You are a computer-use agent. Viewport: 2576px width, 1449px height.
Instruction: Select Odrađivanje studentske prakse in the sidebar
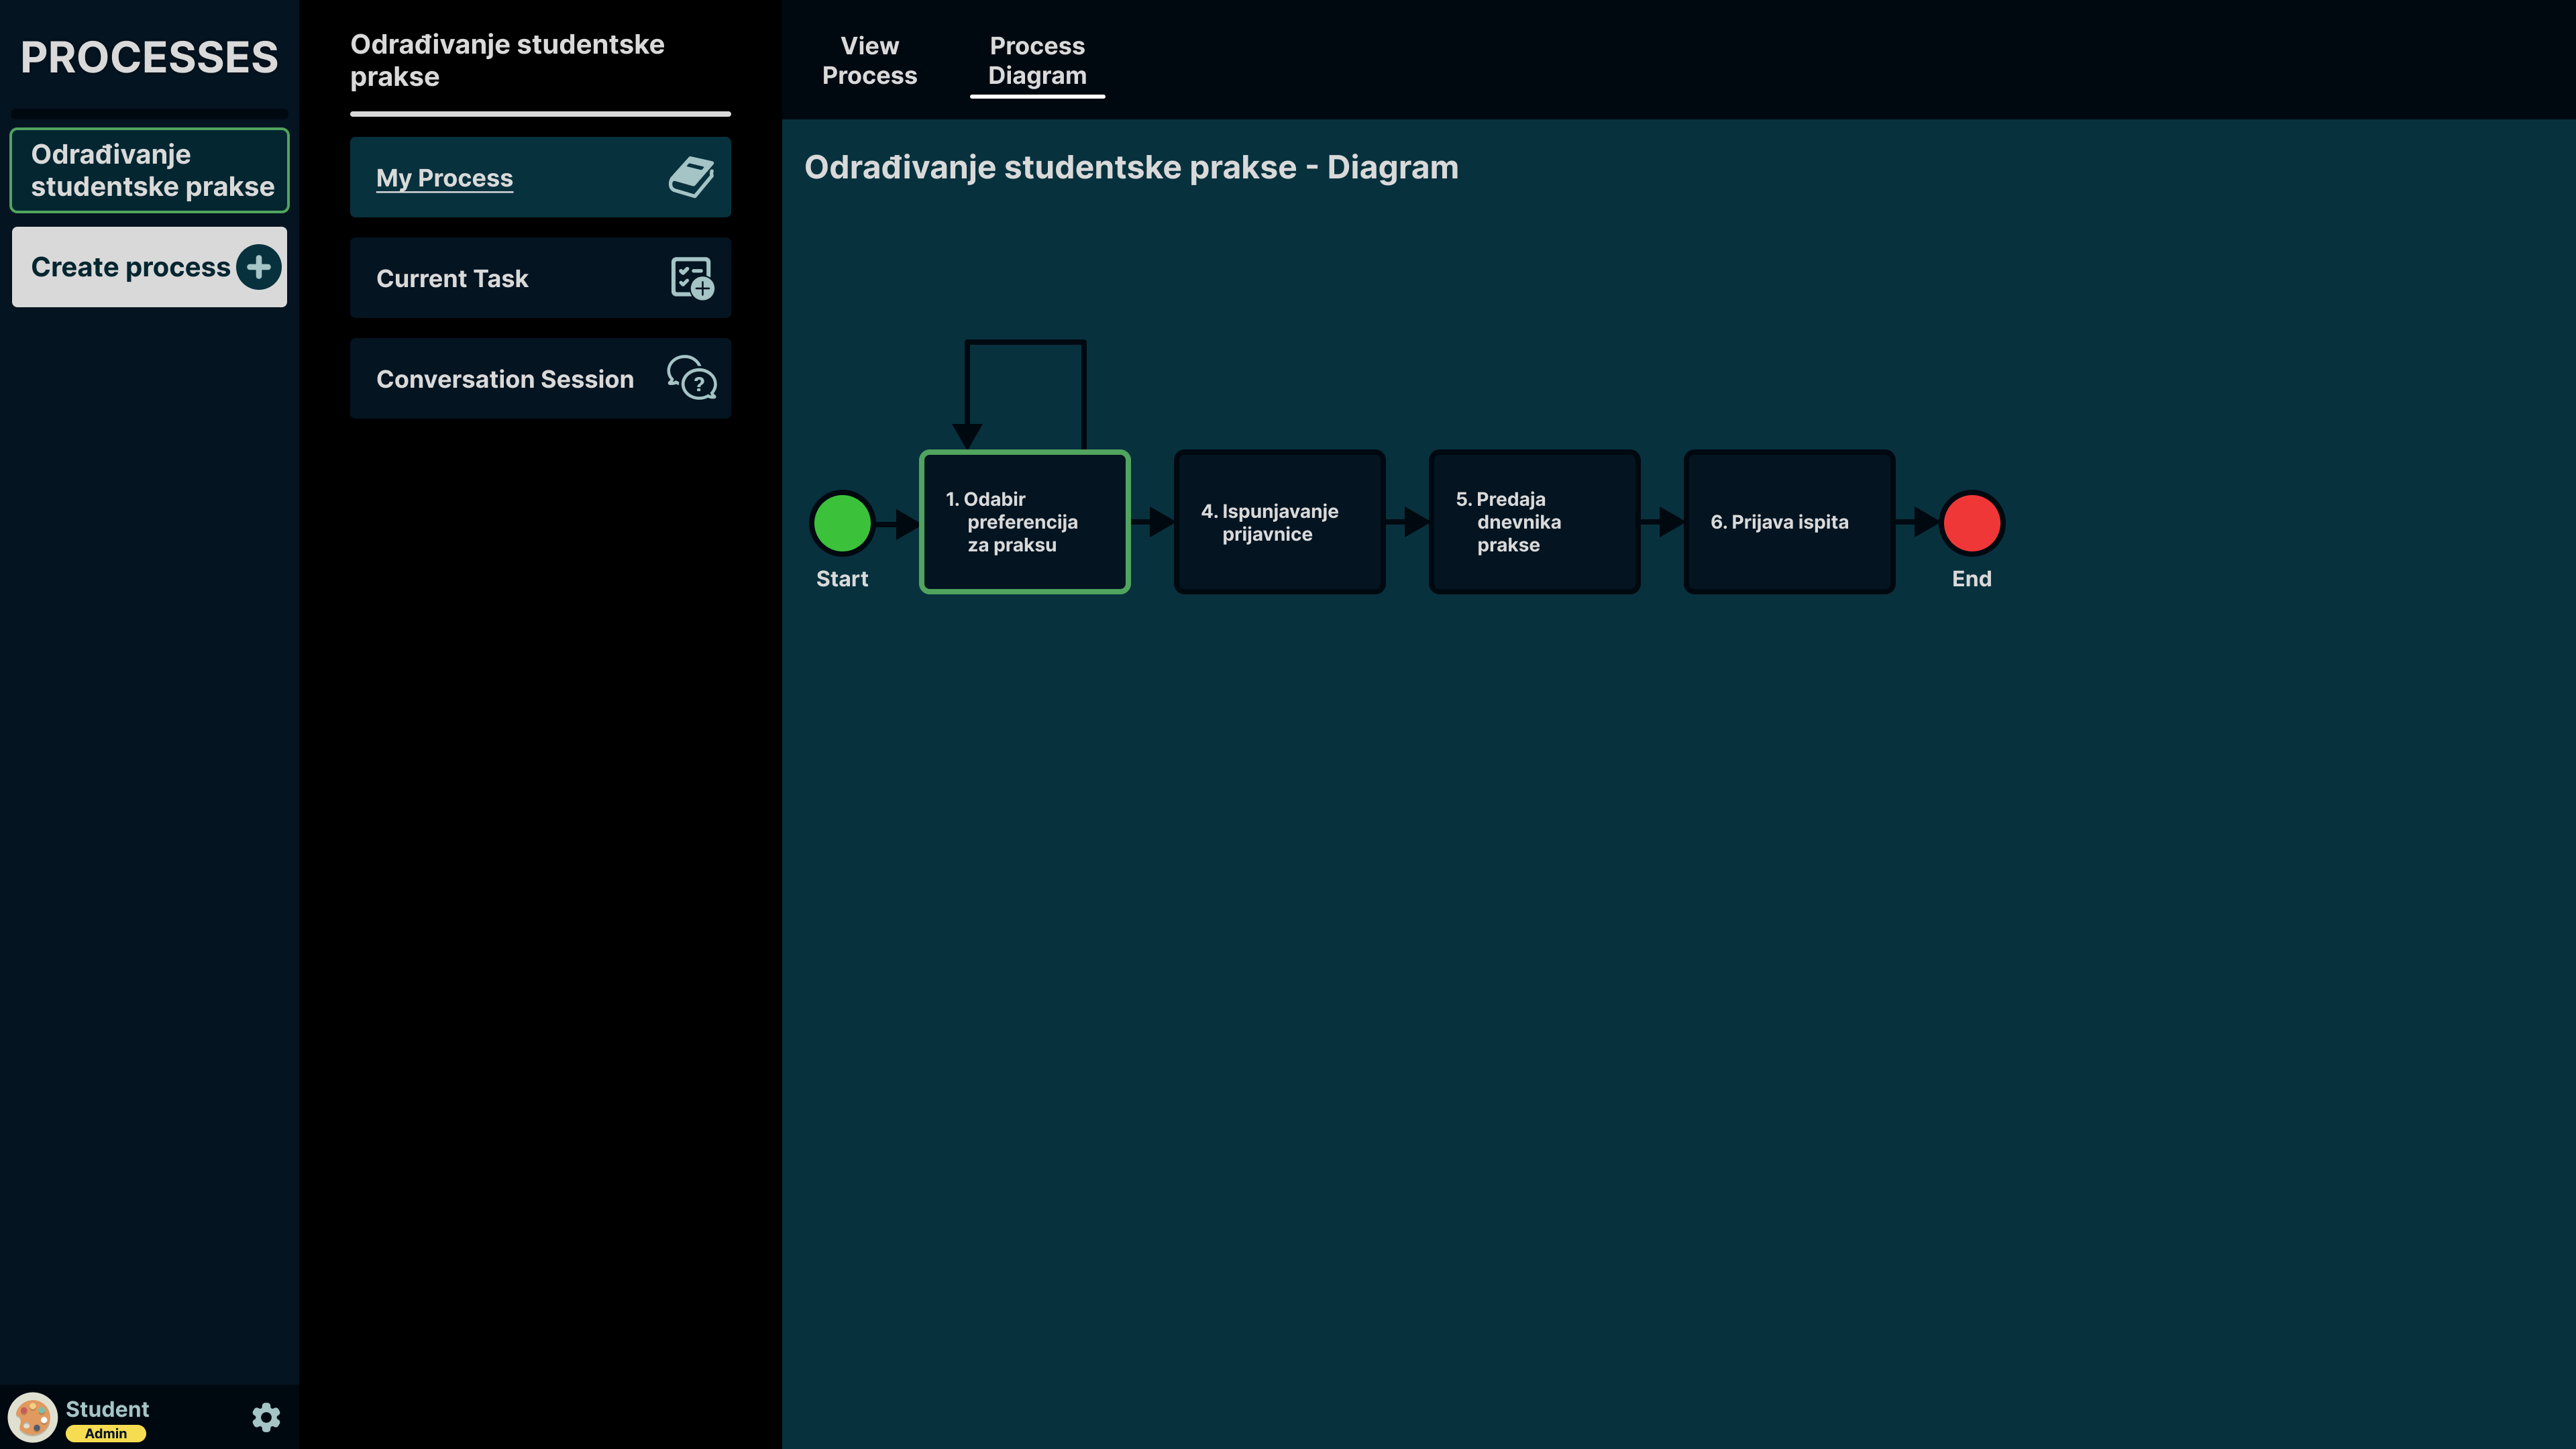[x=150, y=170]
